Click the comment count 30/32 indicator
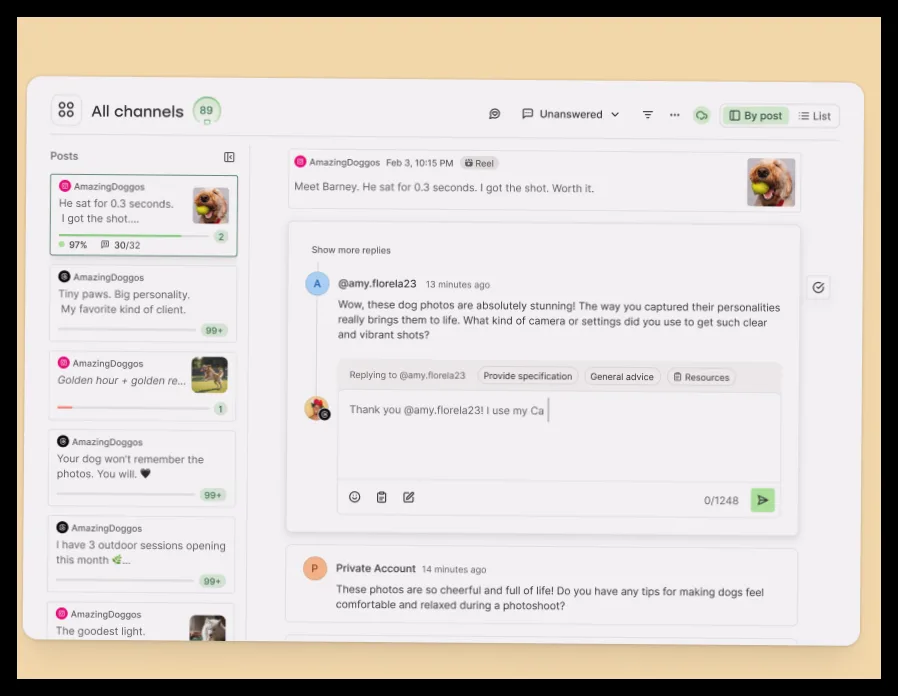Screen dimensions: 898x696 [x=121, y=245]
